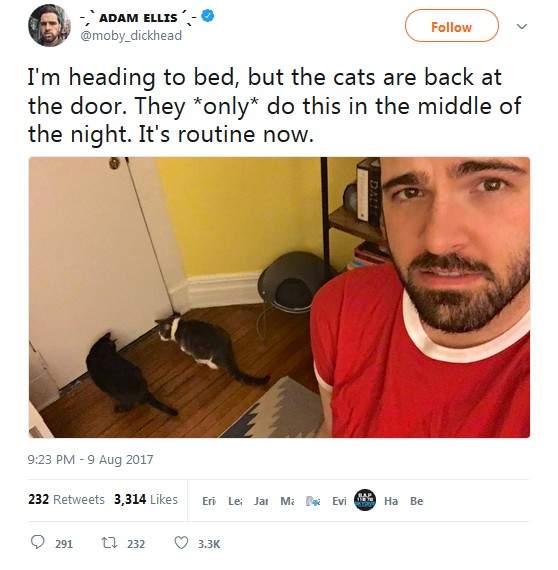The image size is (558, 570).
Task: Open the 'Ha' liker avatar
Action: tap(391, 501)
